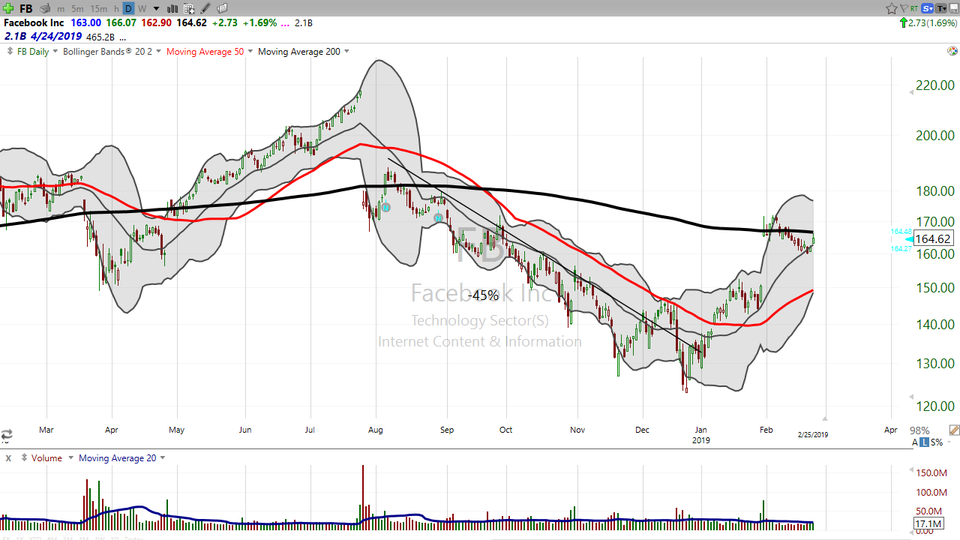Click the net change +2.73 value
The width and height of the screenshot is (960, 540).
225,23
